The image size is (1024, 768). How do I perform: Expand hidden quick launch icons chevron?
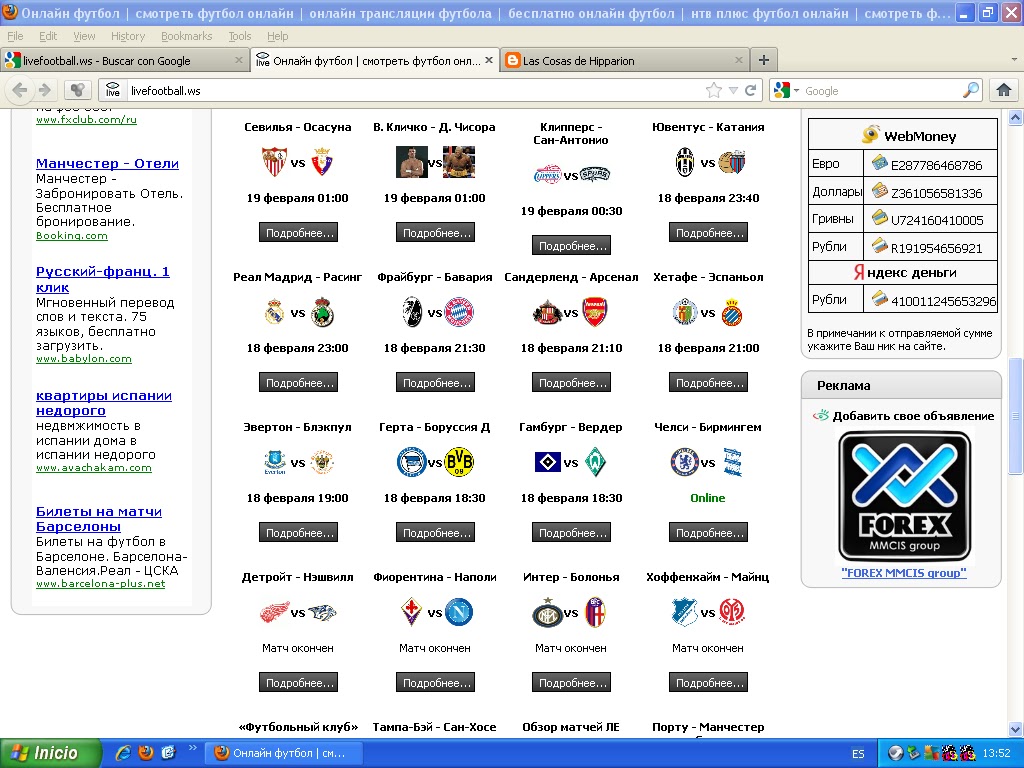pyautogui.click(x=192, y=747)
